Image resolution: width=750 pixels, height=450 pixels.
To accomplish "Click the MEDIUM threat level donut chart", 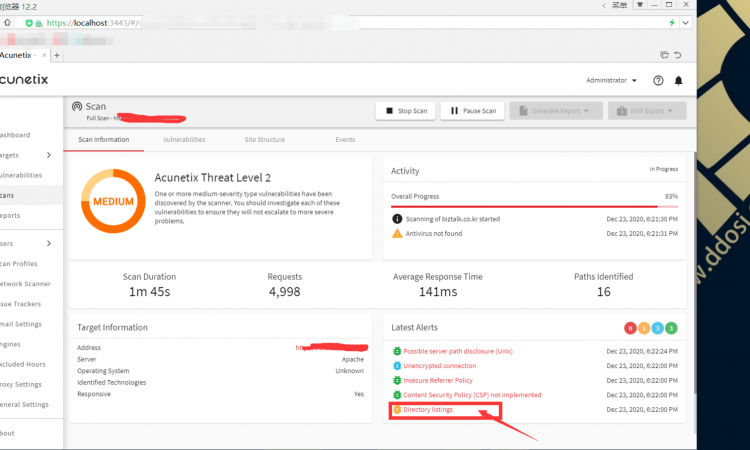I will tap(113, 201).
